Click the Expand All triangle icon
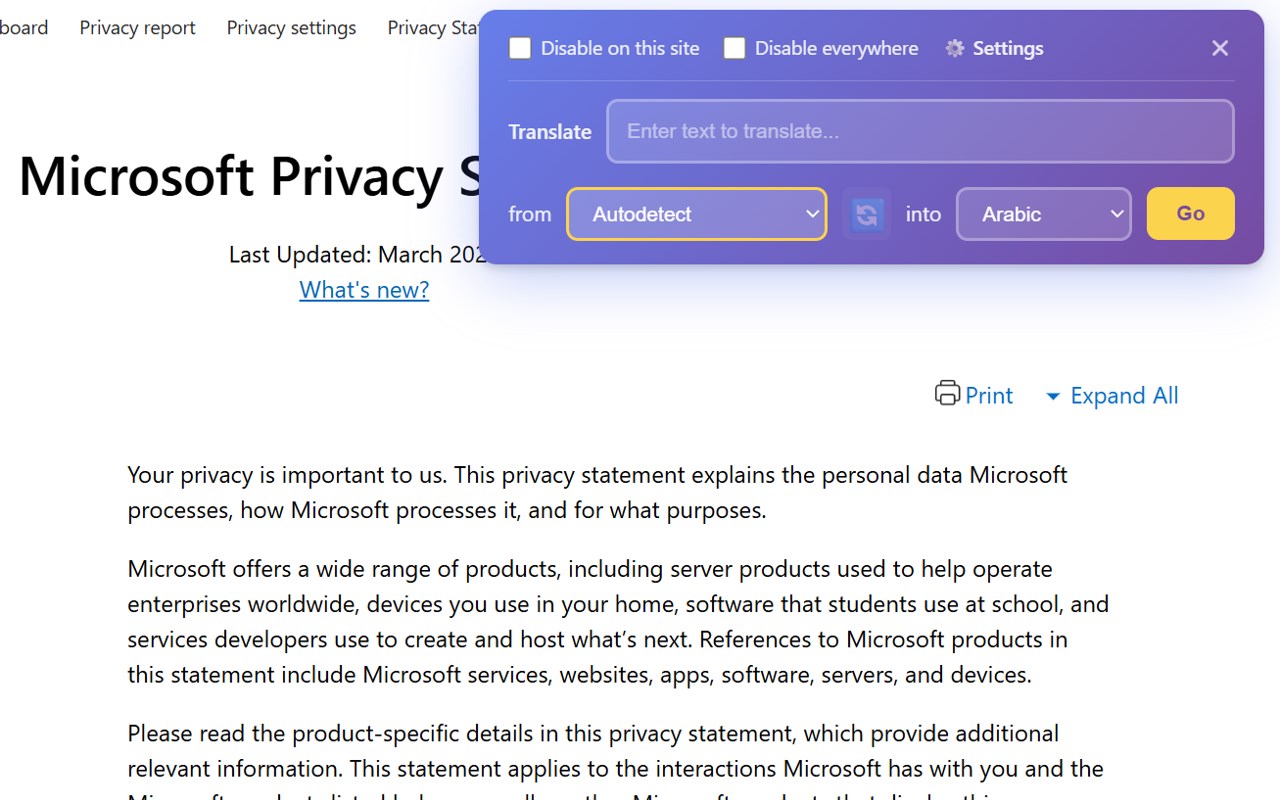This screenshot has width=1280, height=800. [1052, 397]
